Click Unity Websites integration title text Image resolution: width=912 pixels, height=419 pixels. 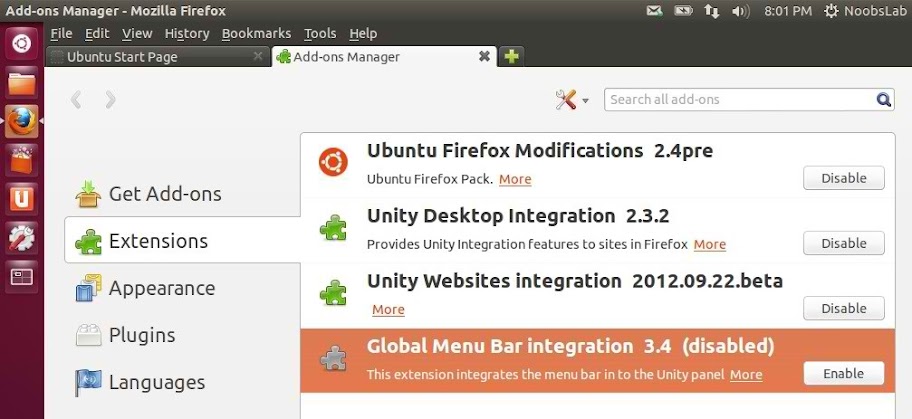[x=494, y=281]
